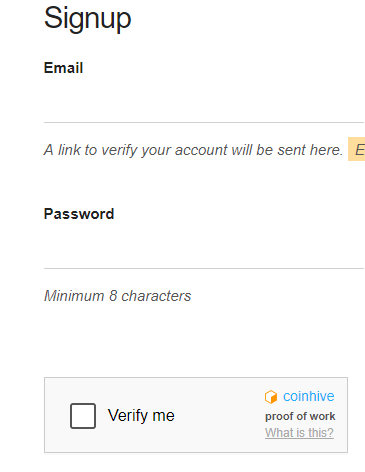This screenshot has width=365, height=472.
Task: Click the word 'Minimum' in password hint
Action: [x=74, y=296]
